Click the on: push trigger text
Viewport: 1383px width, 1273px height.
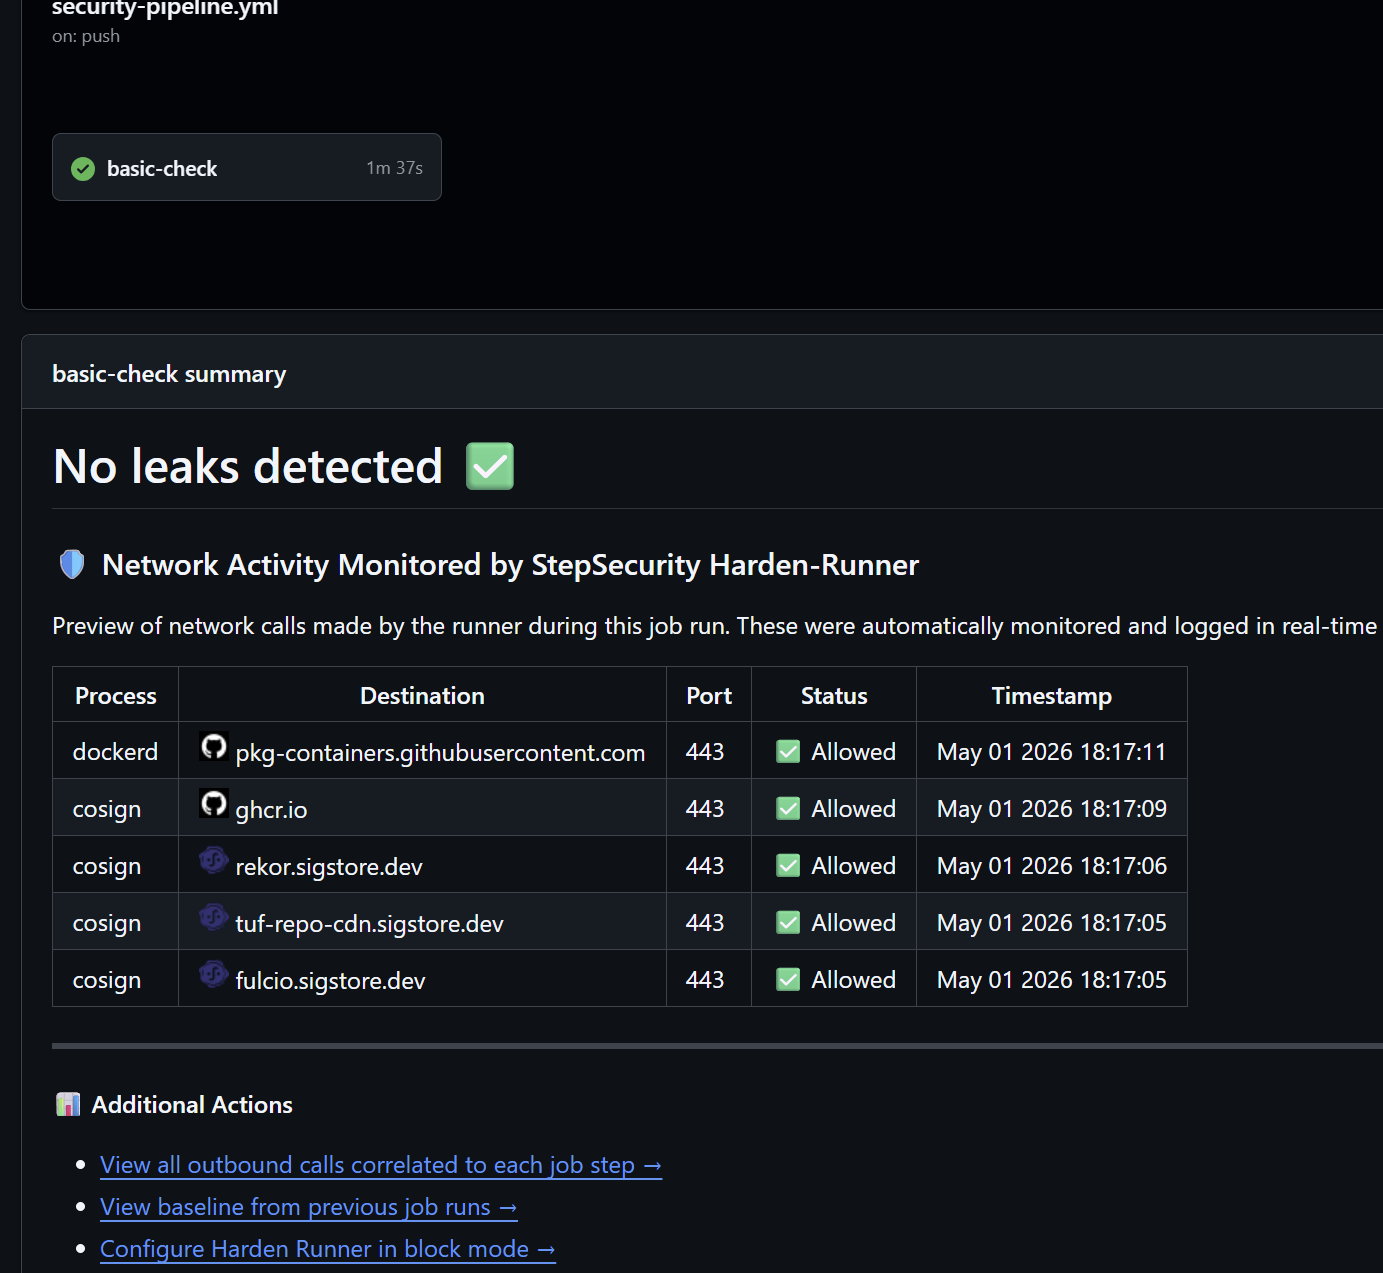point(86,36)
